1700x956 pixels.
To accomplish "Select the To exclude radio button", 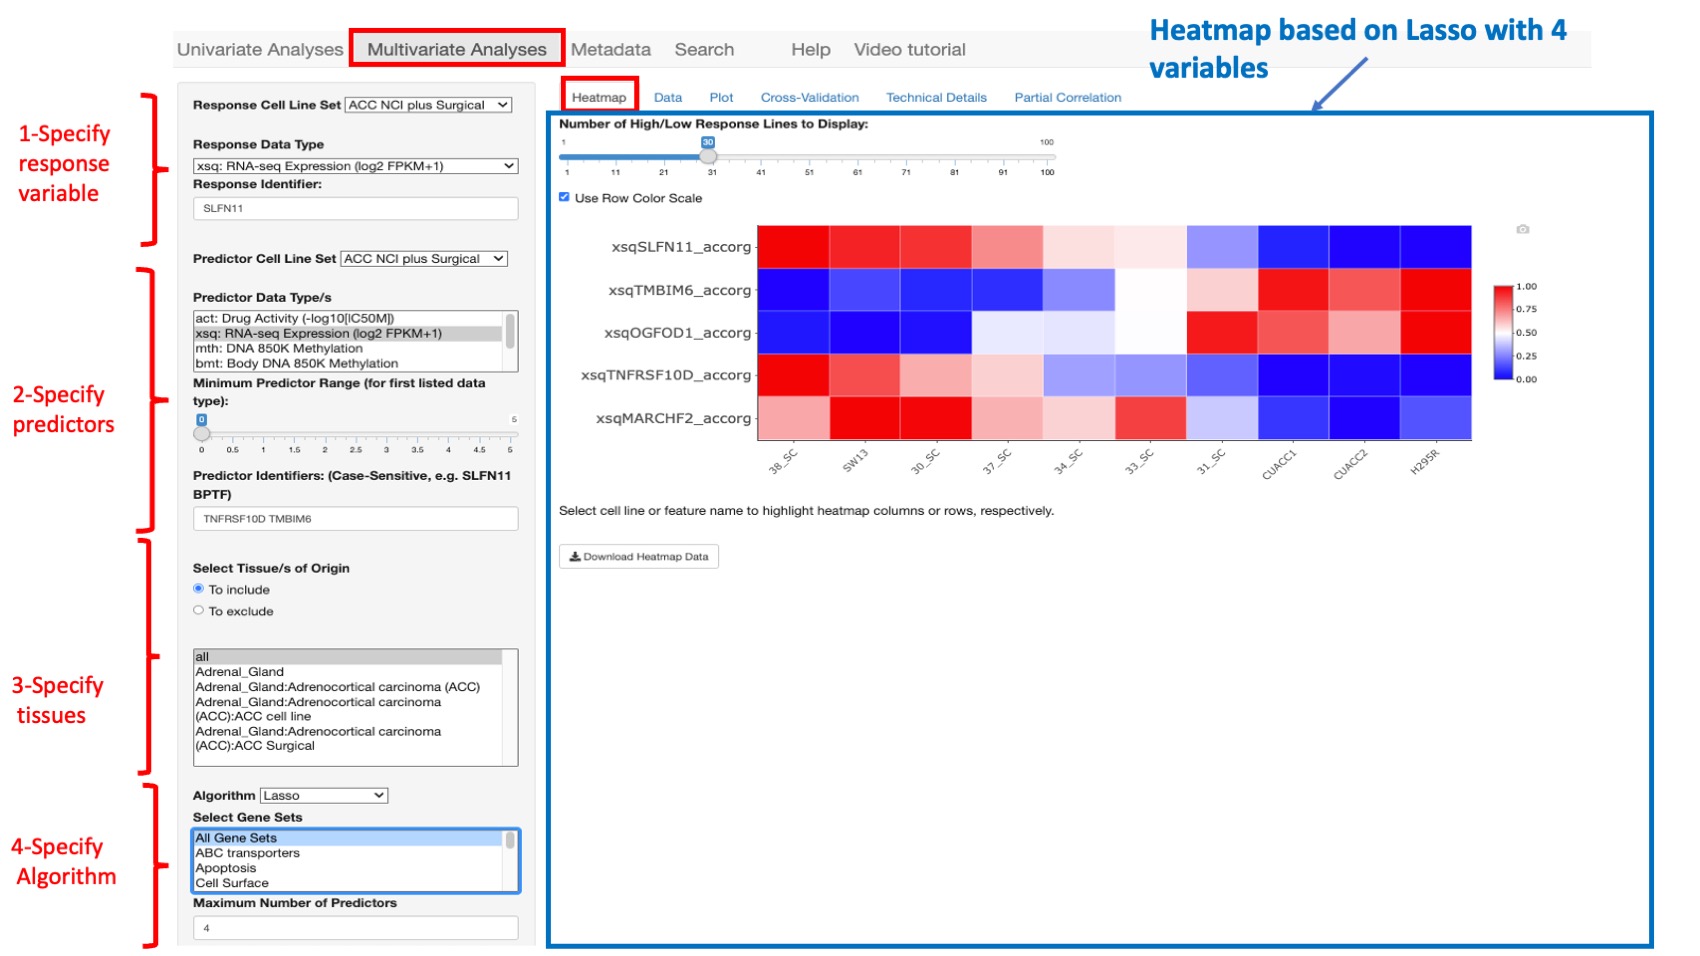I will coord(198,610).
